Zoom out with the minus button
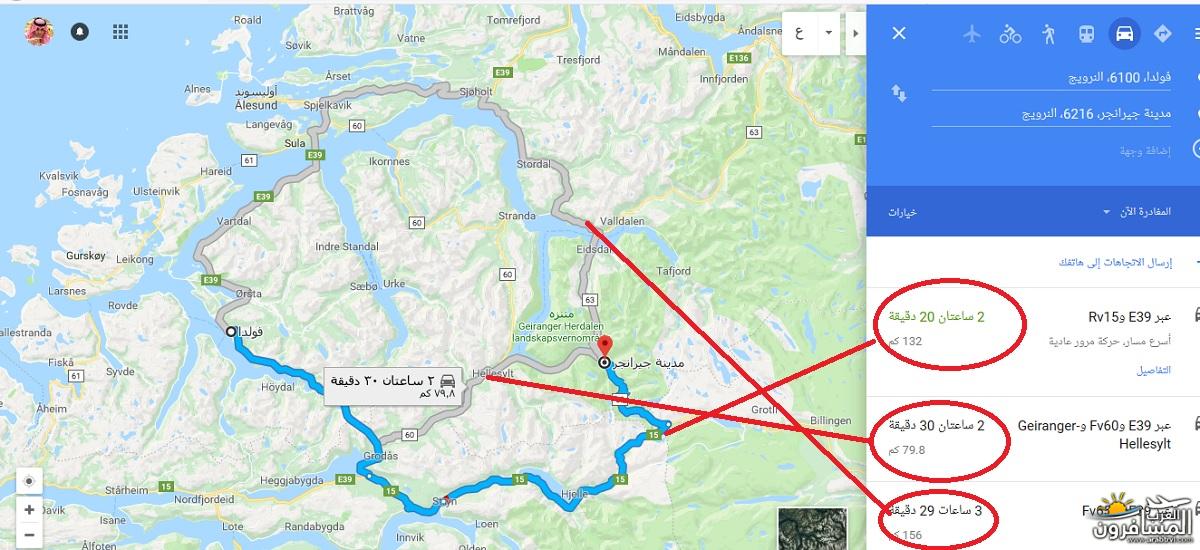1200x550 pixels. [29, 533]
